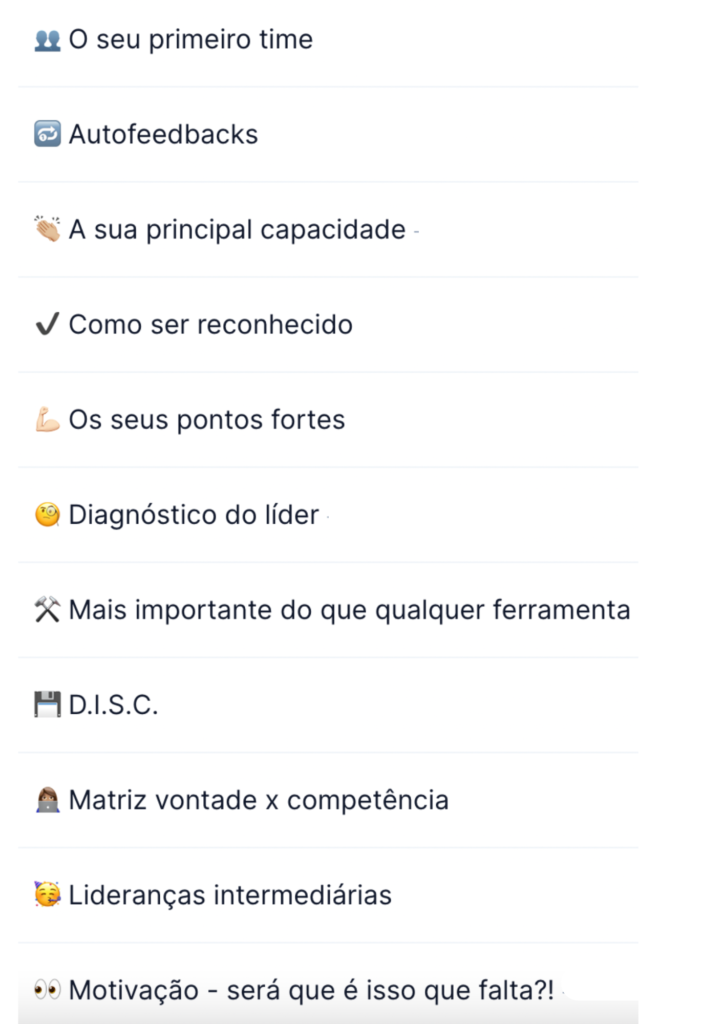
Task: Click the repeat arrows icon next to Autofeedbacks
Action: coord(47,134)
